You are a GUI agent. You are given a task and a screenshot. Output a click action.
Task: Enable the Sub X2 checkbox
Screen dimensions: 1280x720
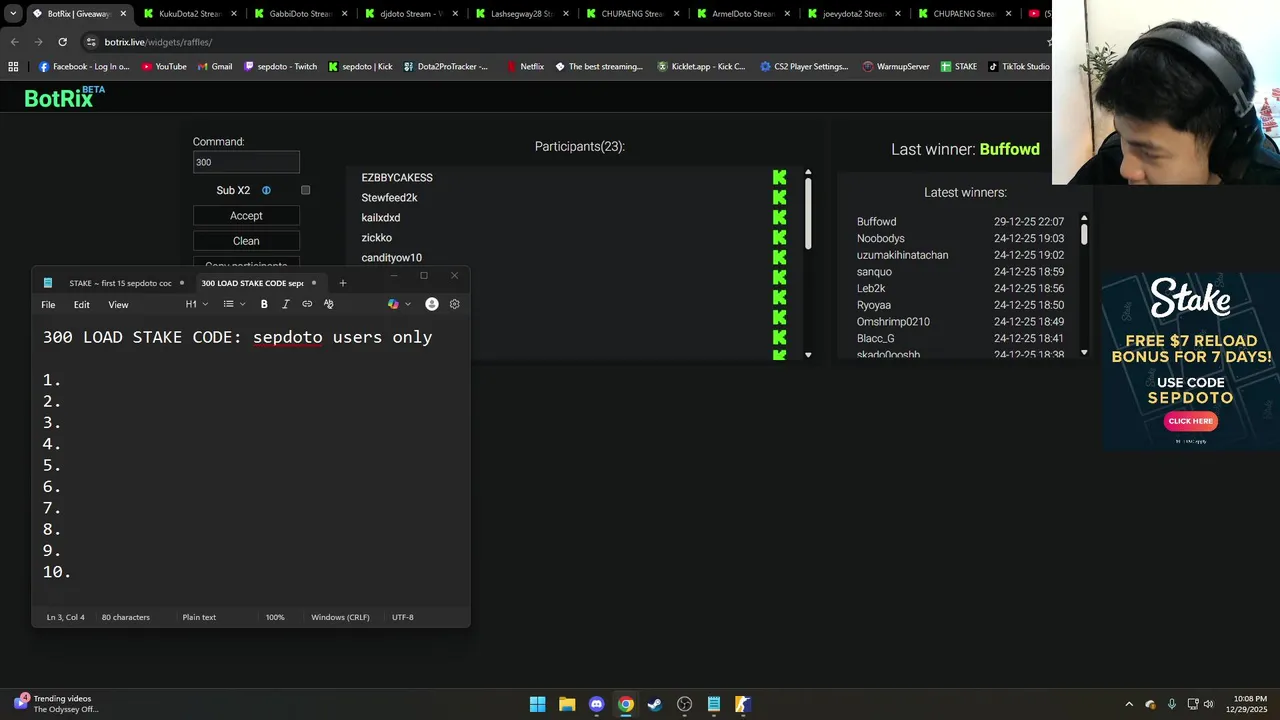(x=306, y=190)
